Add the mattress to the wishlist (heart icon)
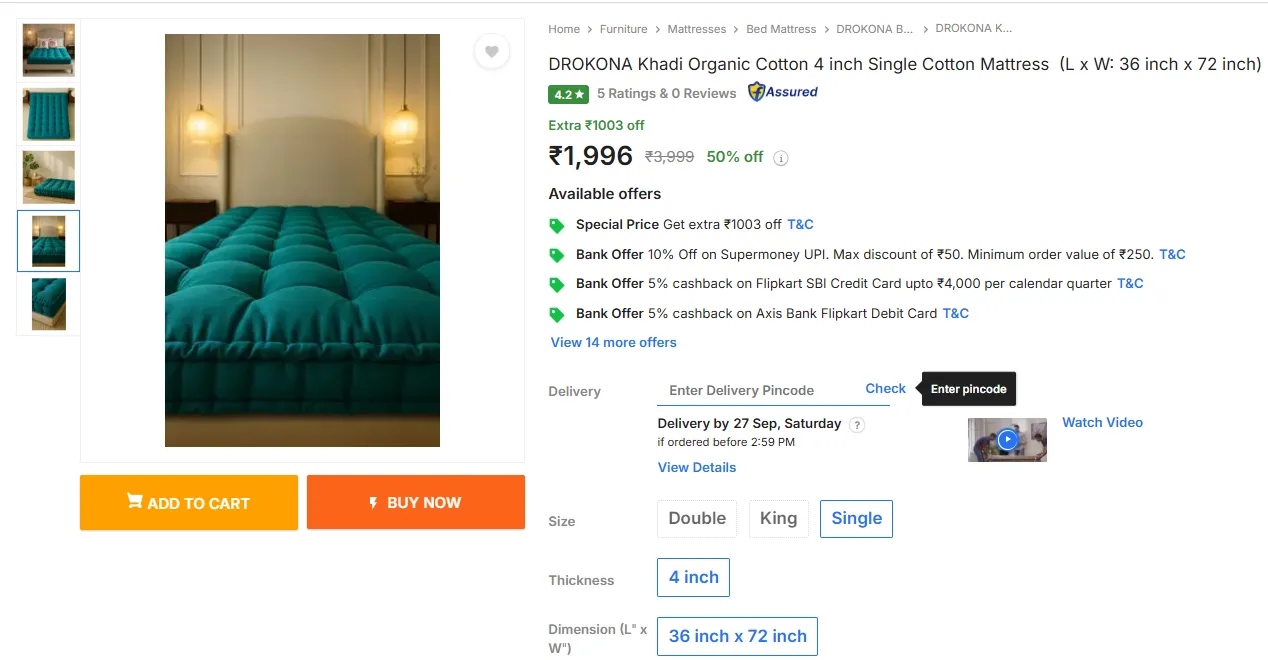 pos(491,51)
